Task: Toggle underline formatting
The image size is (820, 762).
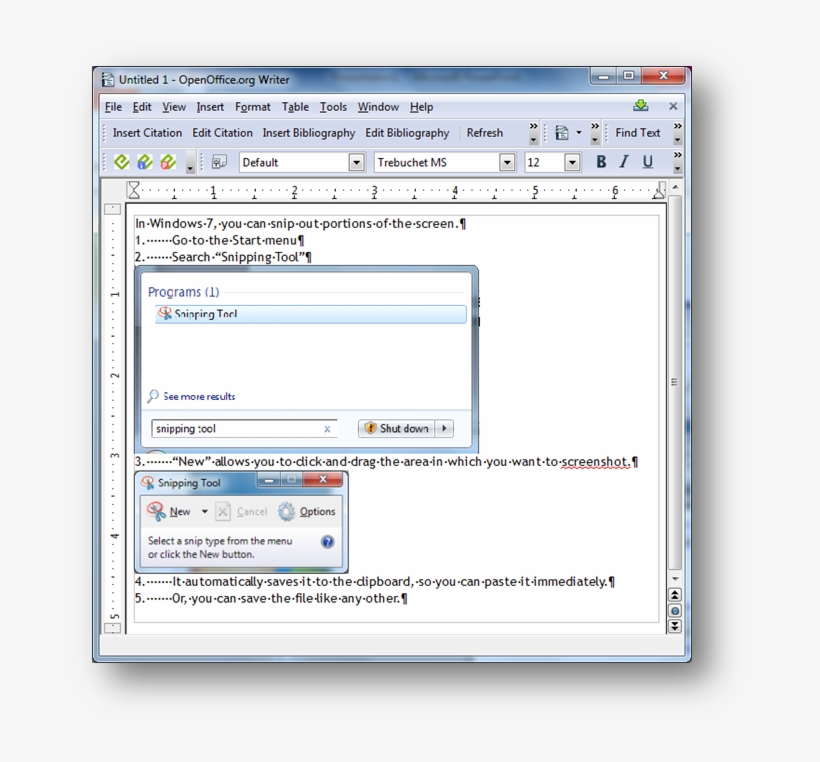Action: pos(645,161)
